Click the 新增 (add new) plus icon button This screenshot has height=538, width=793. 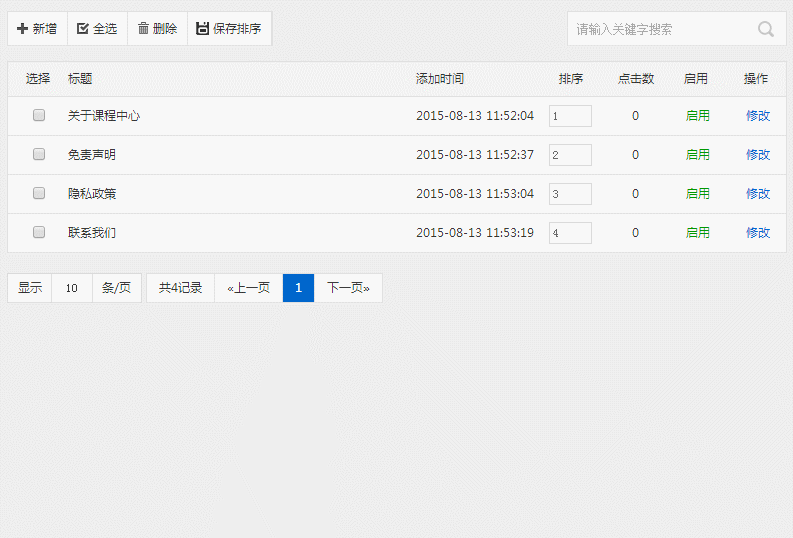pyautogui.click(x=37, y=29)
